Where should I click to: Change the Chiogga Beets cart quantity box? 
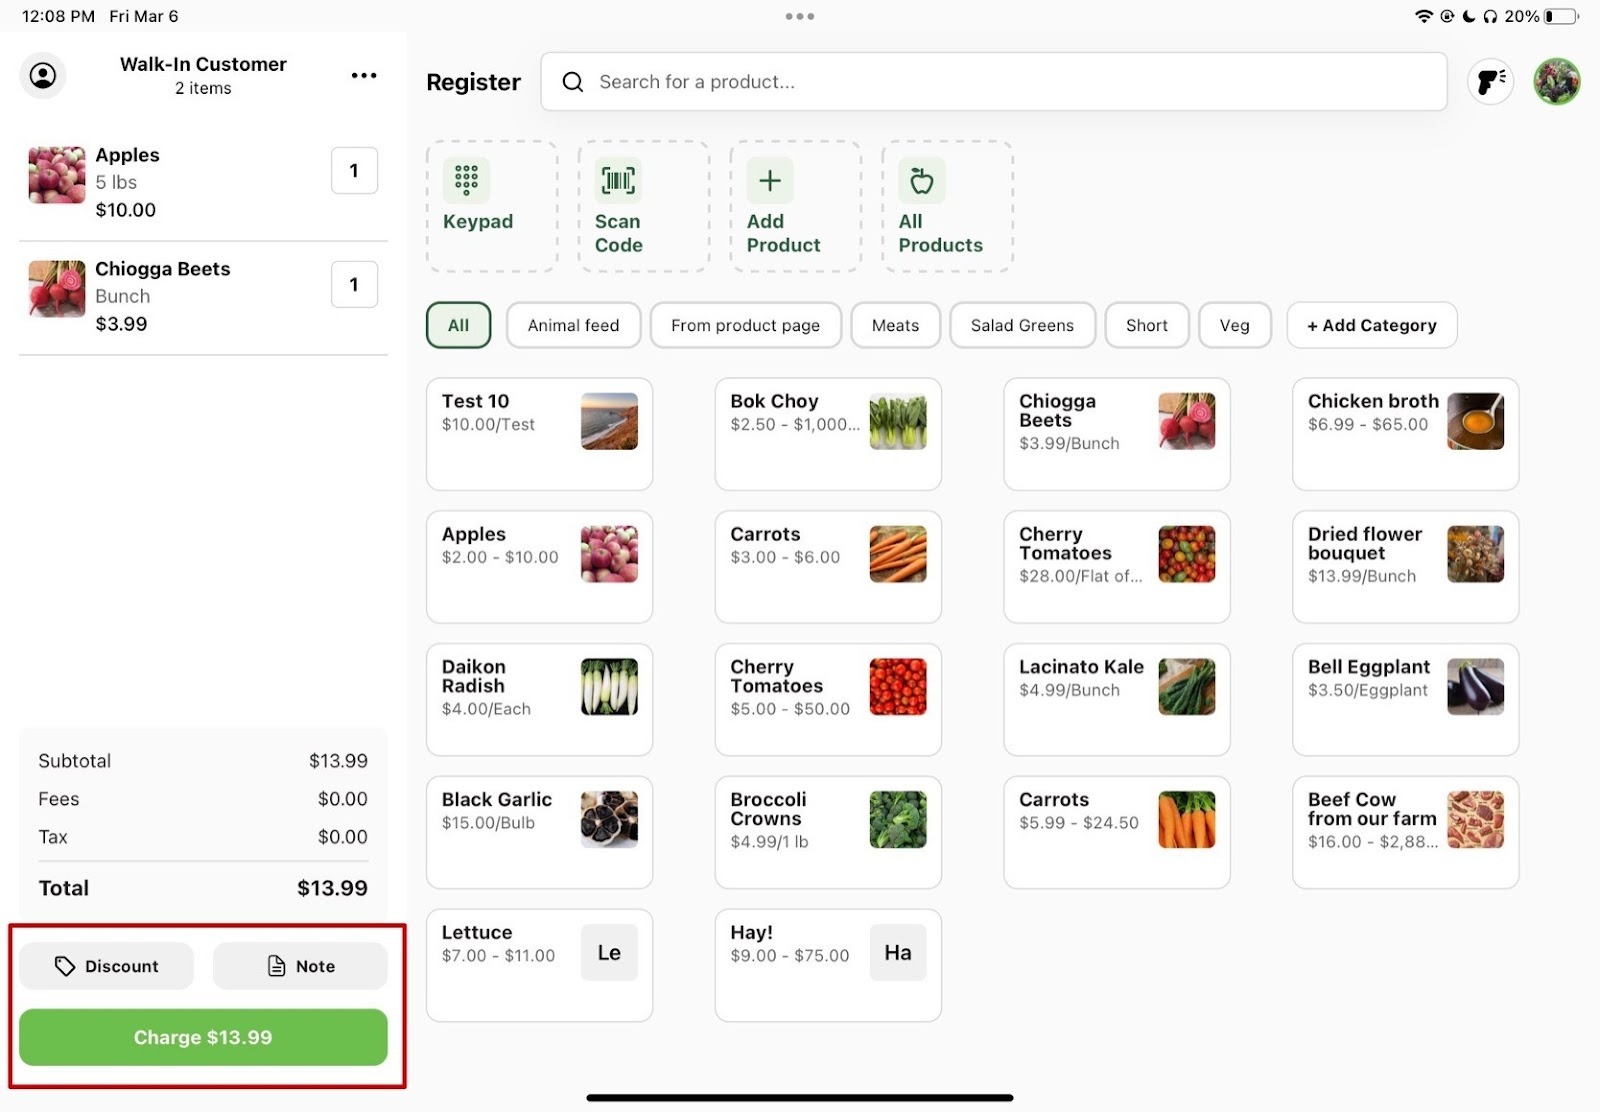[x=354, y=285]
